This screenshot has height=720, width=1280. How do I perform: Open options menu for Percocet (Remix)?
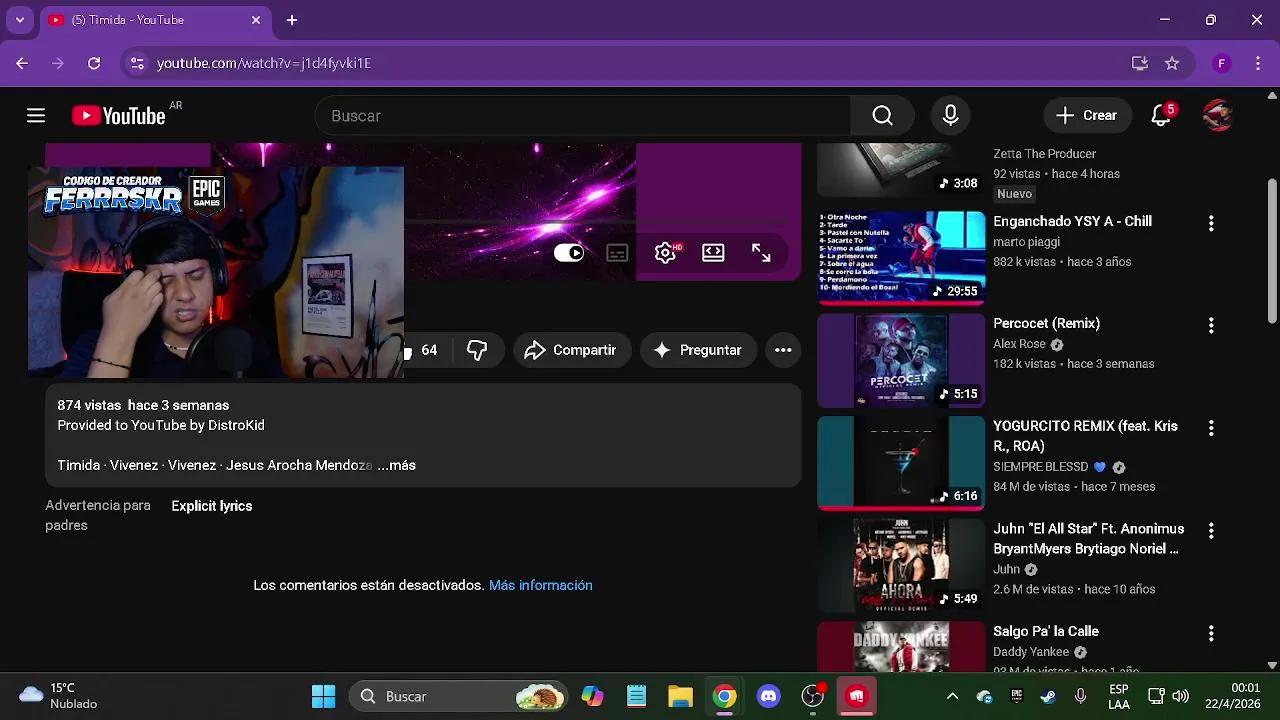1211,325
